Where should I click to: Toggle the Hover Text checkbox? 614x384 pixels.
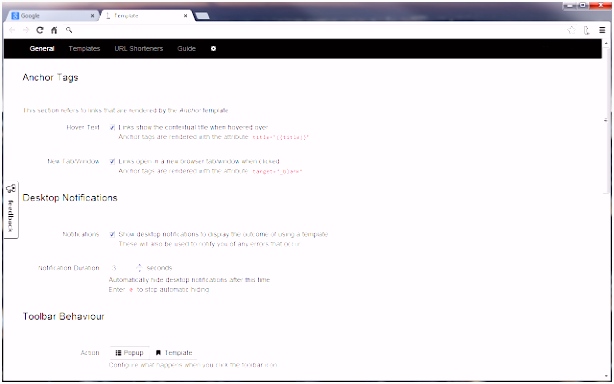[x=112, y=127]
